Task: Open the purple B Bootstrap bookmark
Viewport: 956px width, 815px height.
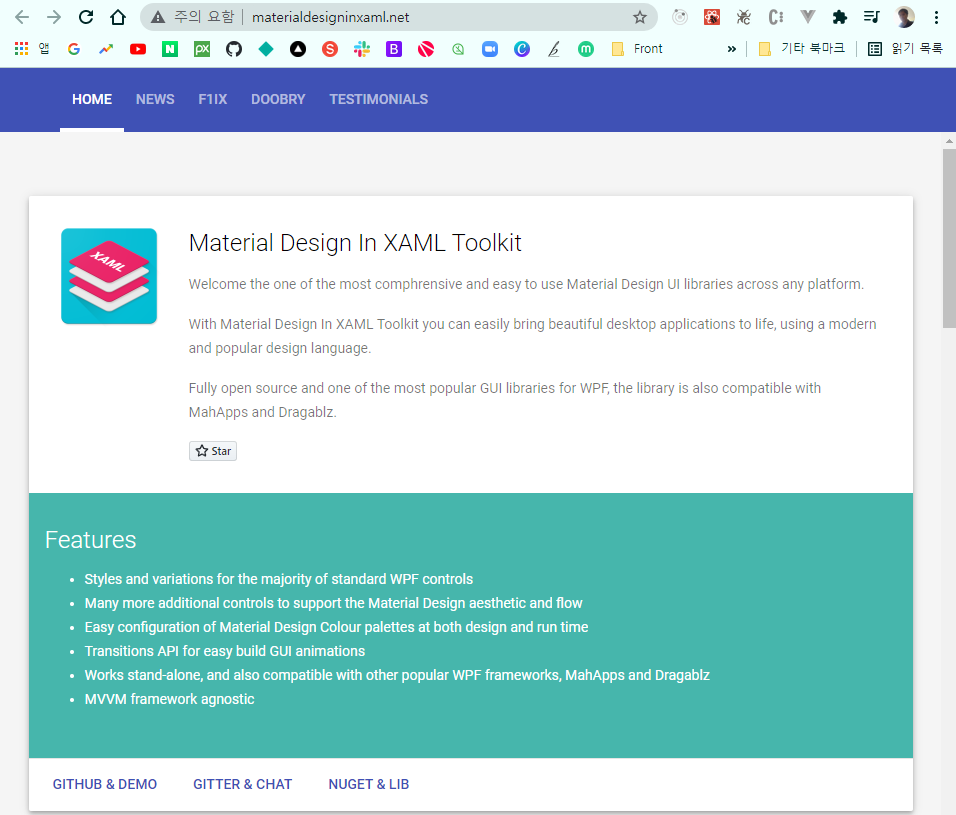Action: pyautogui.click(x=394, y=49)
